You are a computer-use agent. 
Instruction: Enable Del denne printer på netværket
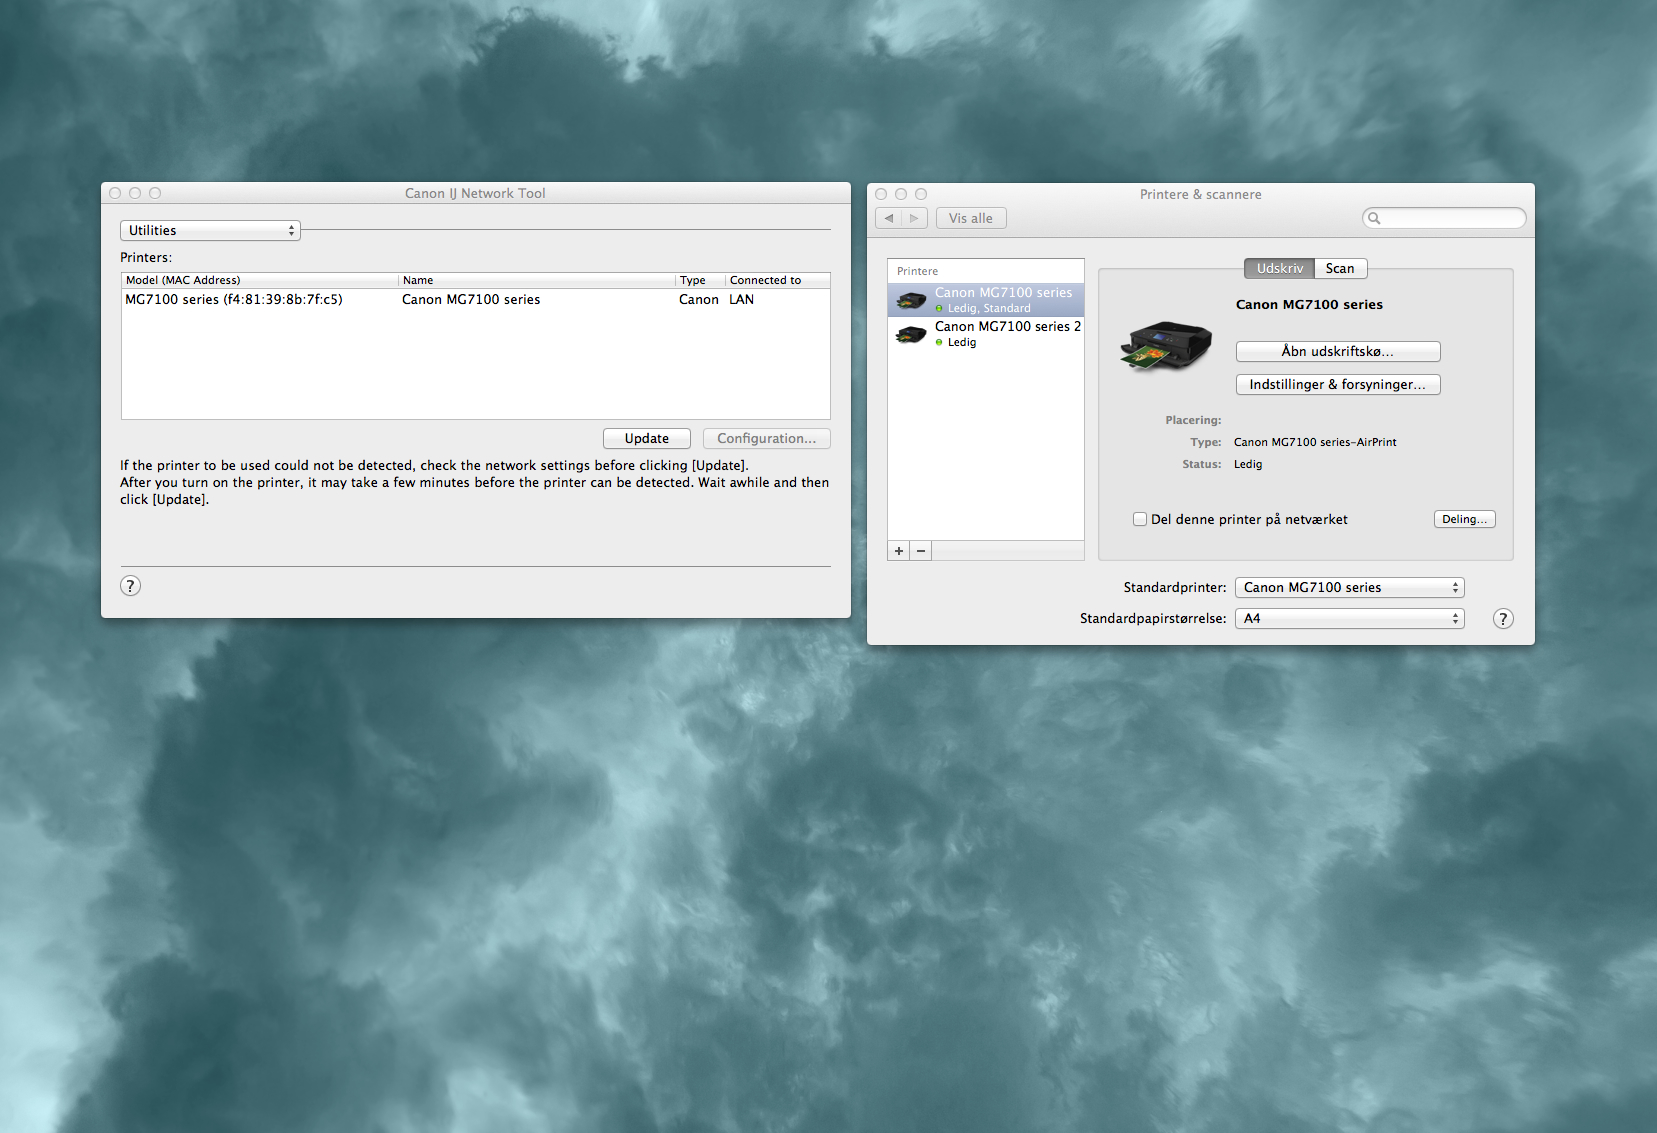click(1139, 519)
